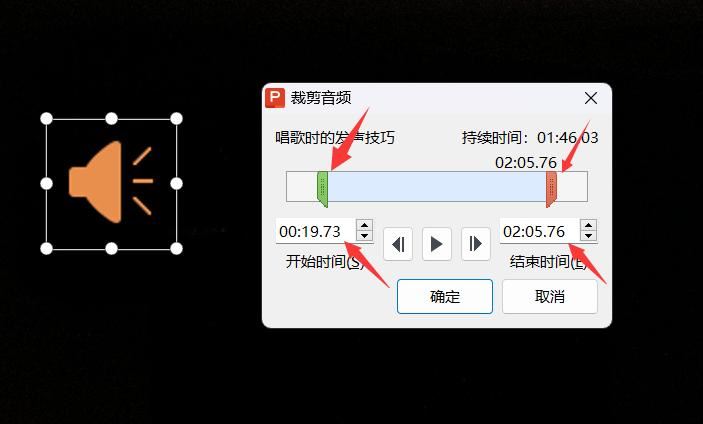703x424 pixels.
Task: Click the grey untrimmed area before green marker
Action: click(302, 186)
